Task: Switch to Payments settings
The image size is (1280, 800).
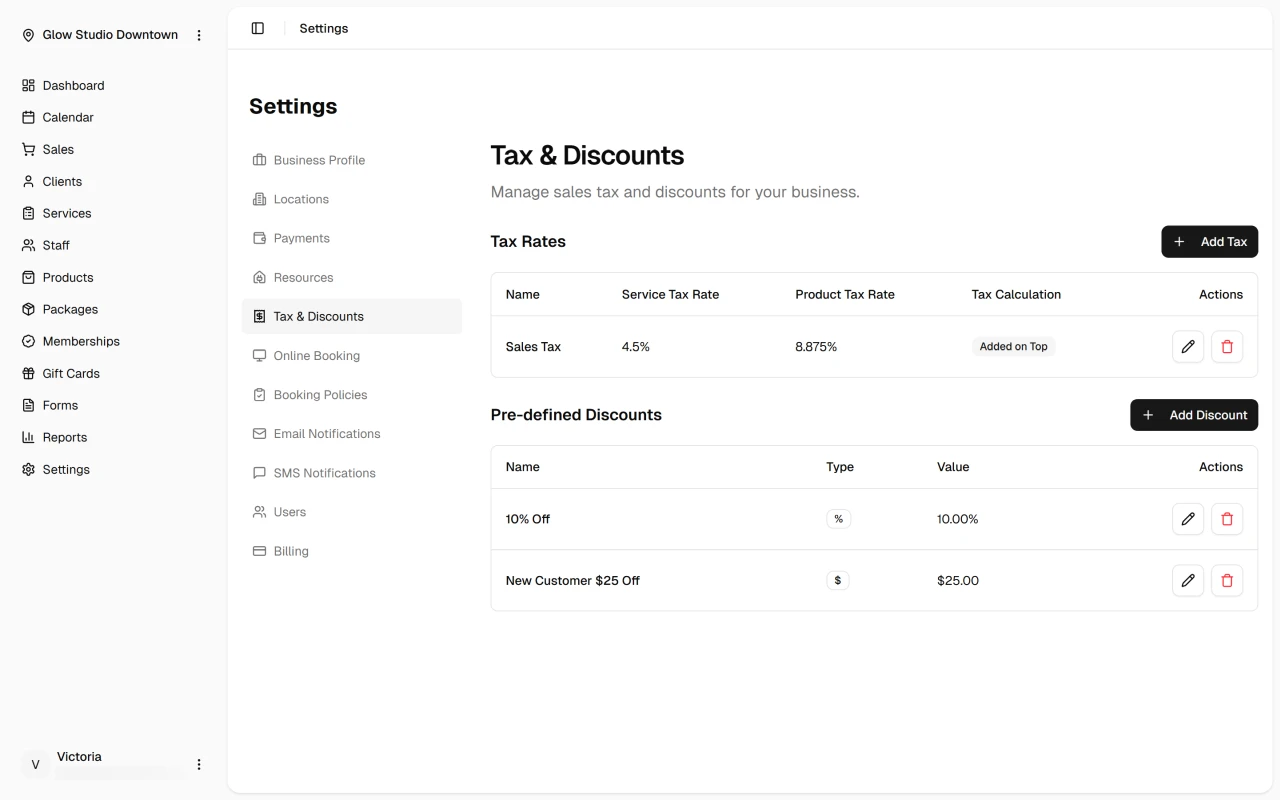Action: pyautogui.click(x=352, y=238)
